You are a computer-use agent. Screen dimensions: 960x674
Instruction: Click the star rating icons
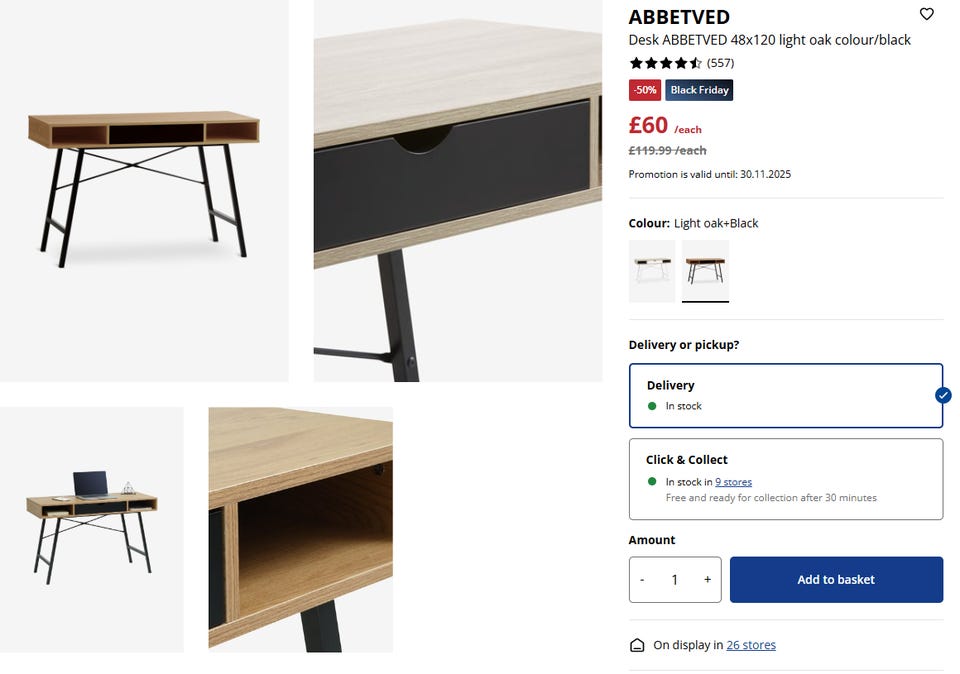(x=666, y=62)
